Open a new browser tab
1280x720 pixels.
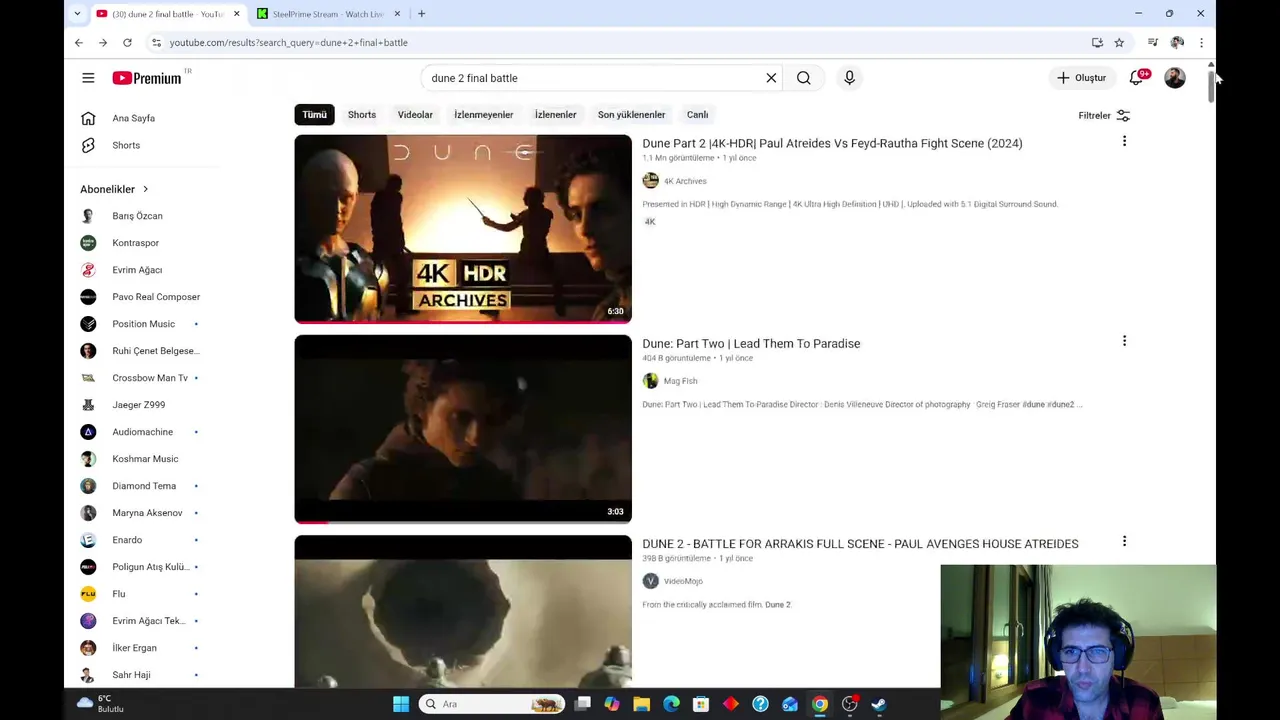point(421,14)
